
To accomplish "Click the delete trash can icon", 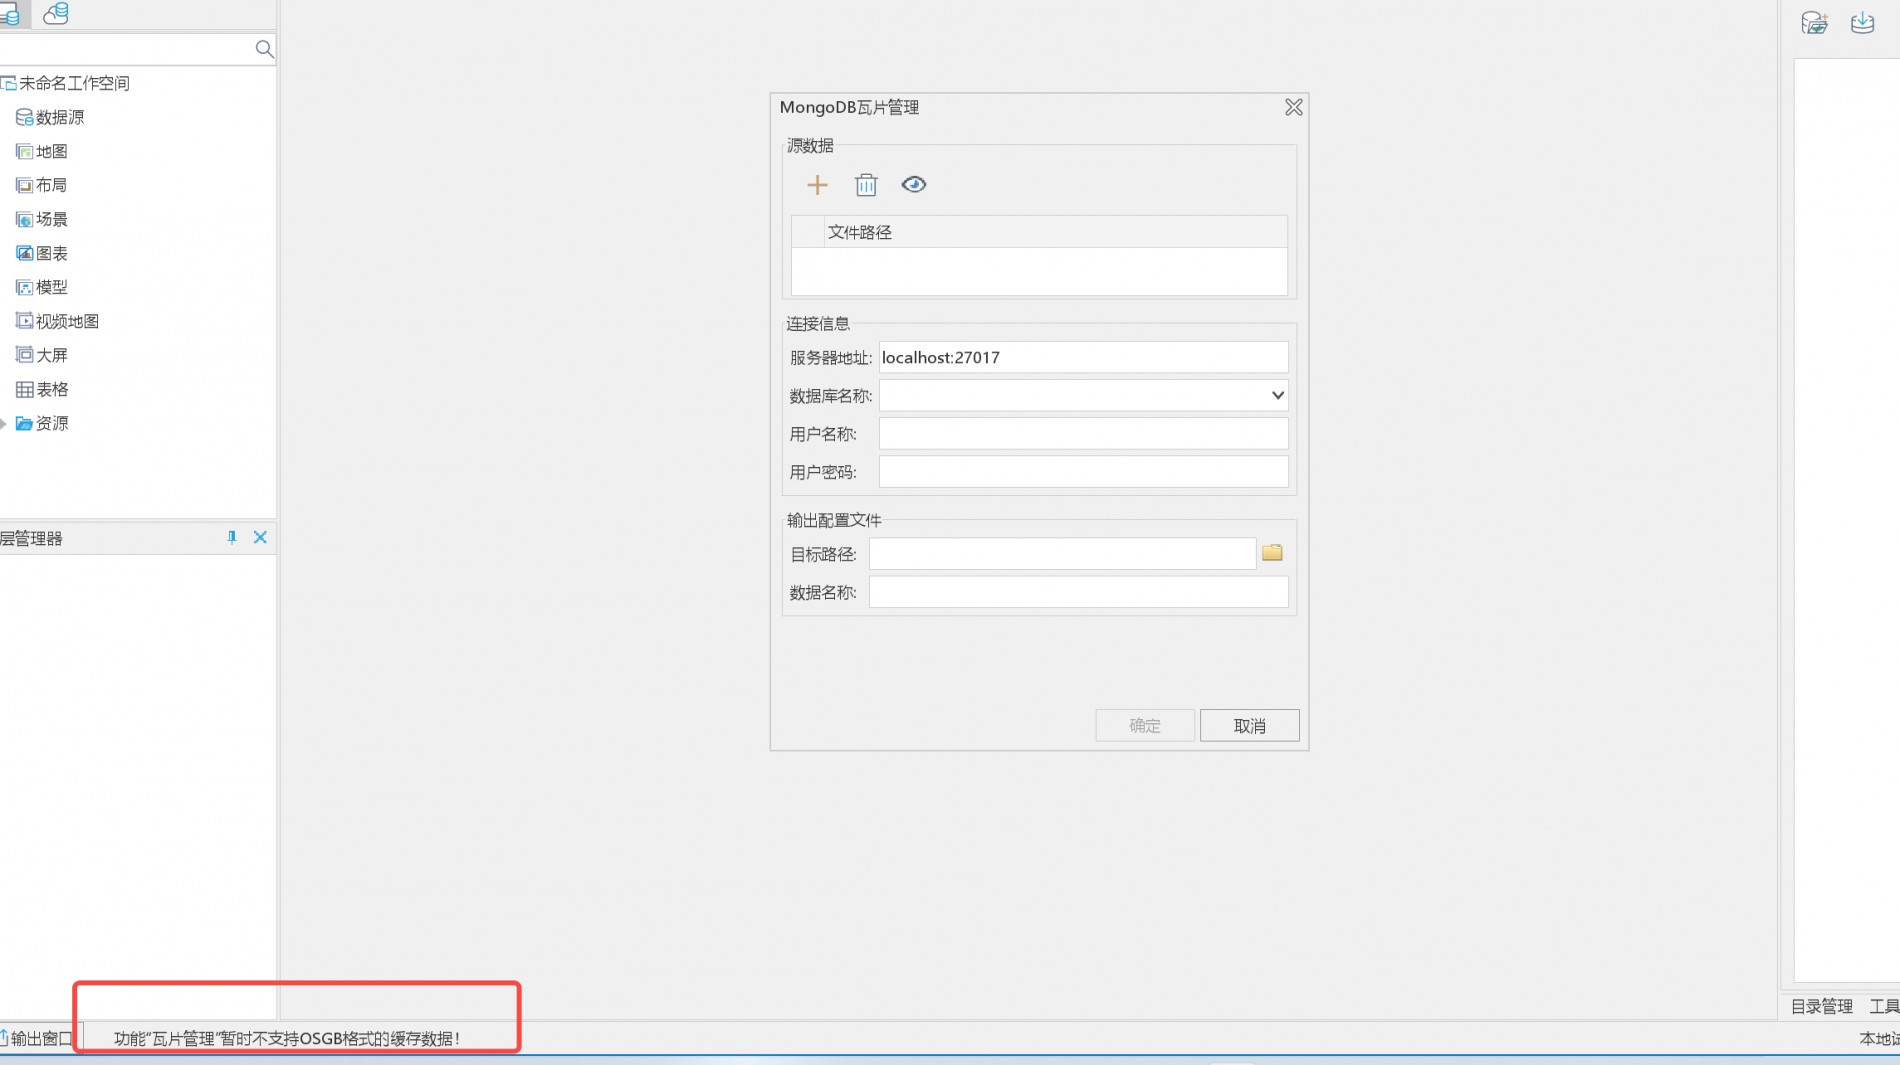I will tap(866, 185).
